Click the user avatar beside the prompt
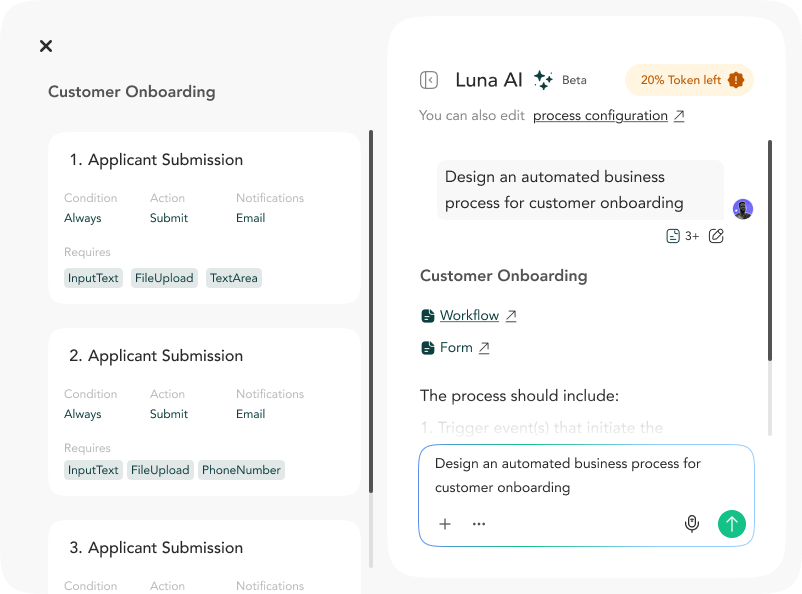The image size is (802, 594). pyautogui.click(x=742, y=208)
